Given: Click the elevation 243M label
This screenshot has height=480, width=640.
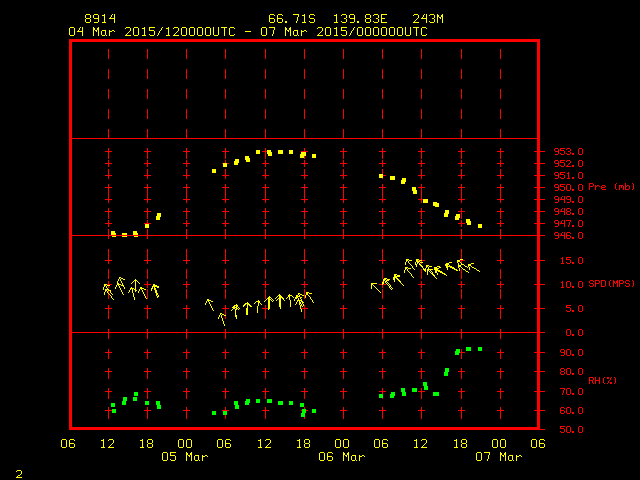Looking at the screenshot, I should (428, 19).
